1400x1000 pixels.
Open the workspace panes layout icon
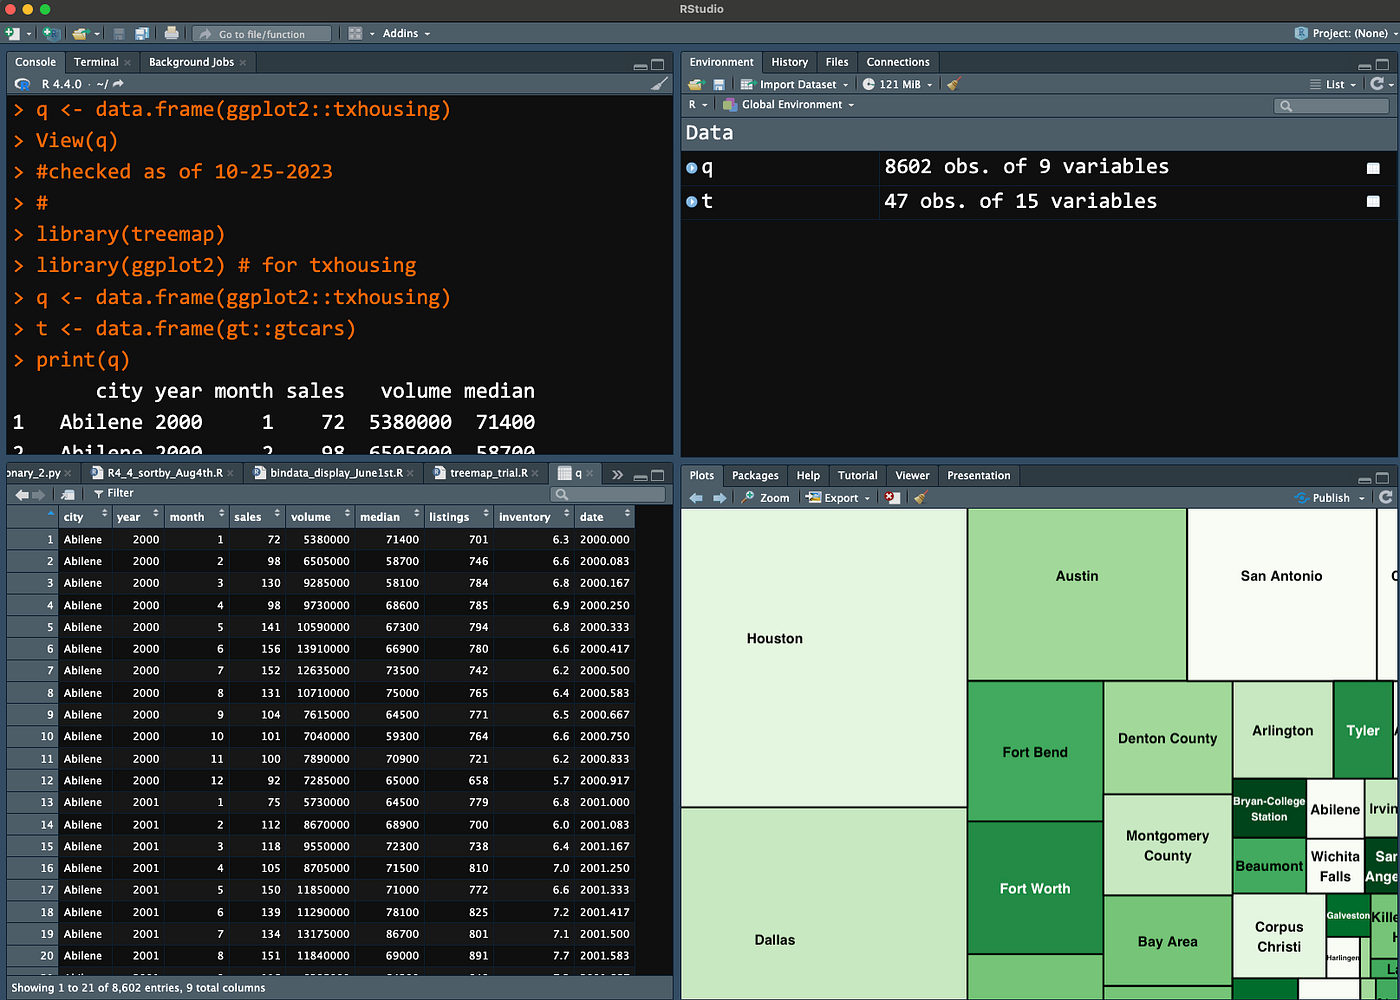[355, 33]
